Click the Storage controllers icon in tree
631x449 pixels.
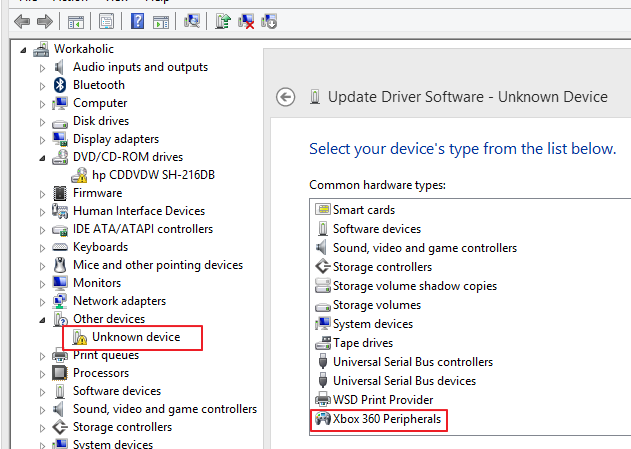(60, 427)
